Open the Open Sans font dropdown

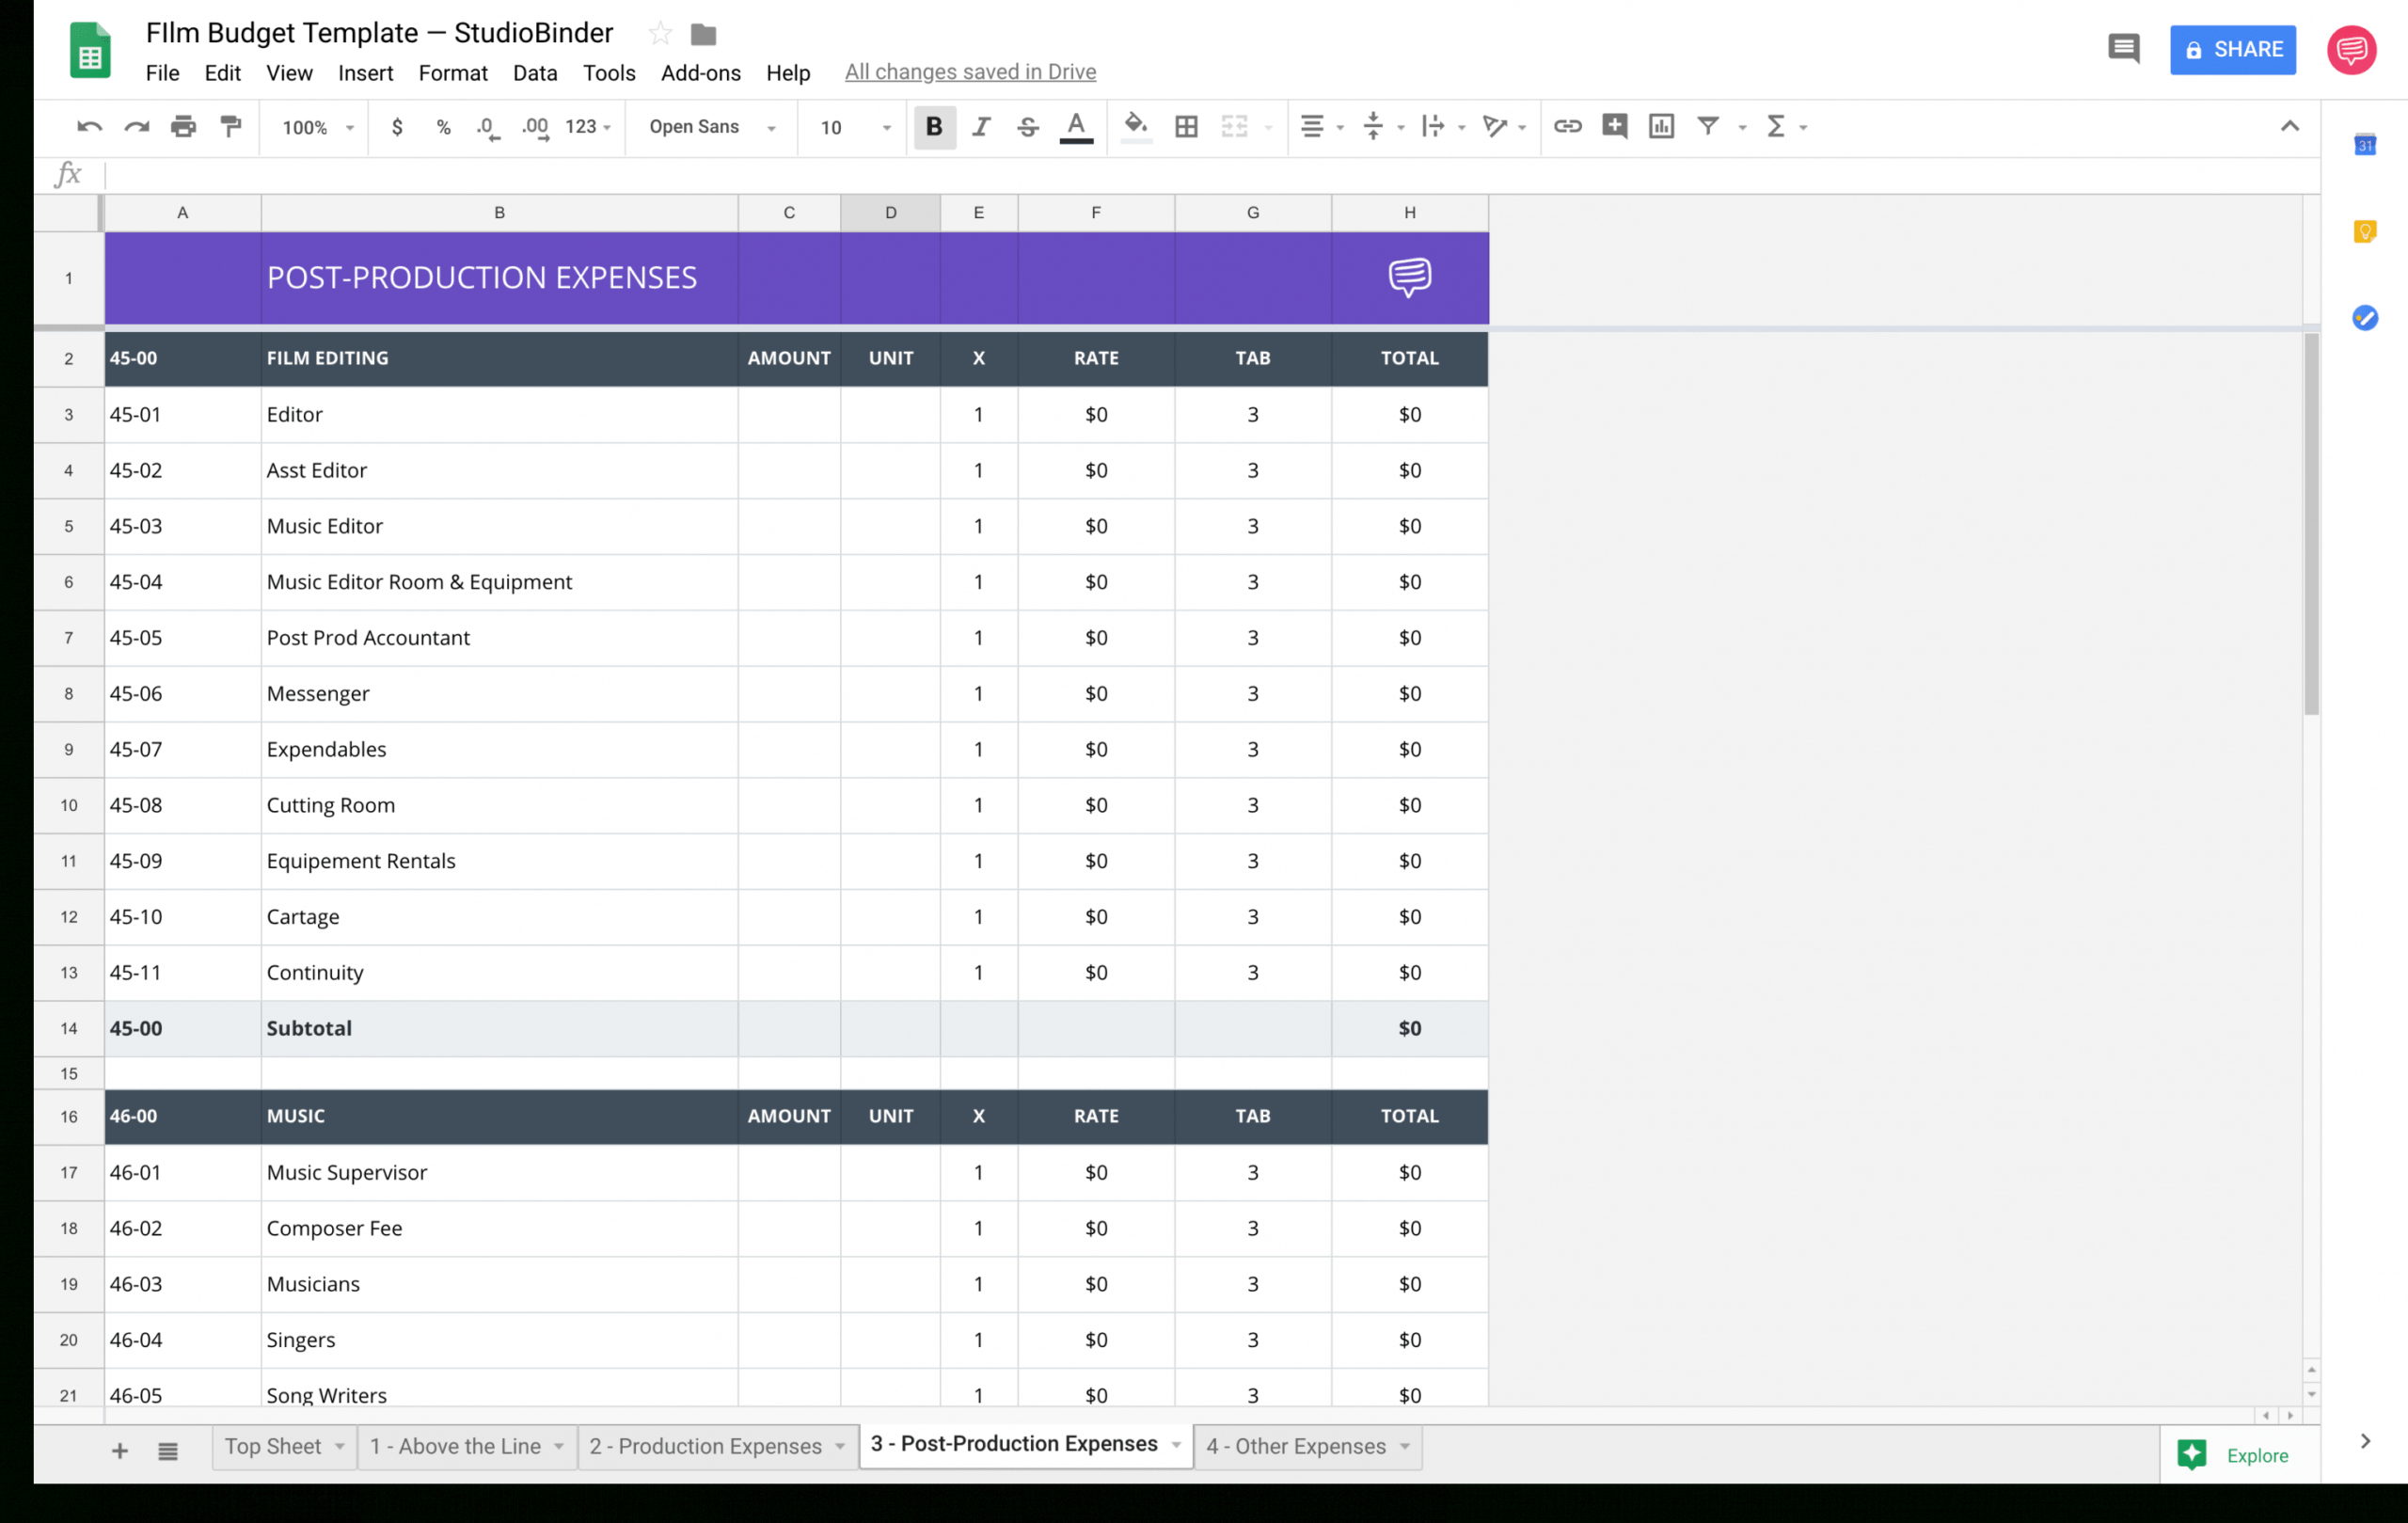(711, 127)
